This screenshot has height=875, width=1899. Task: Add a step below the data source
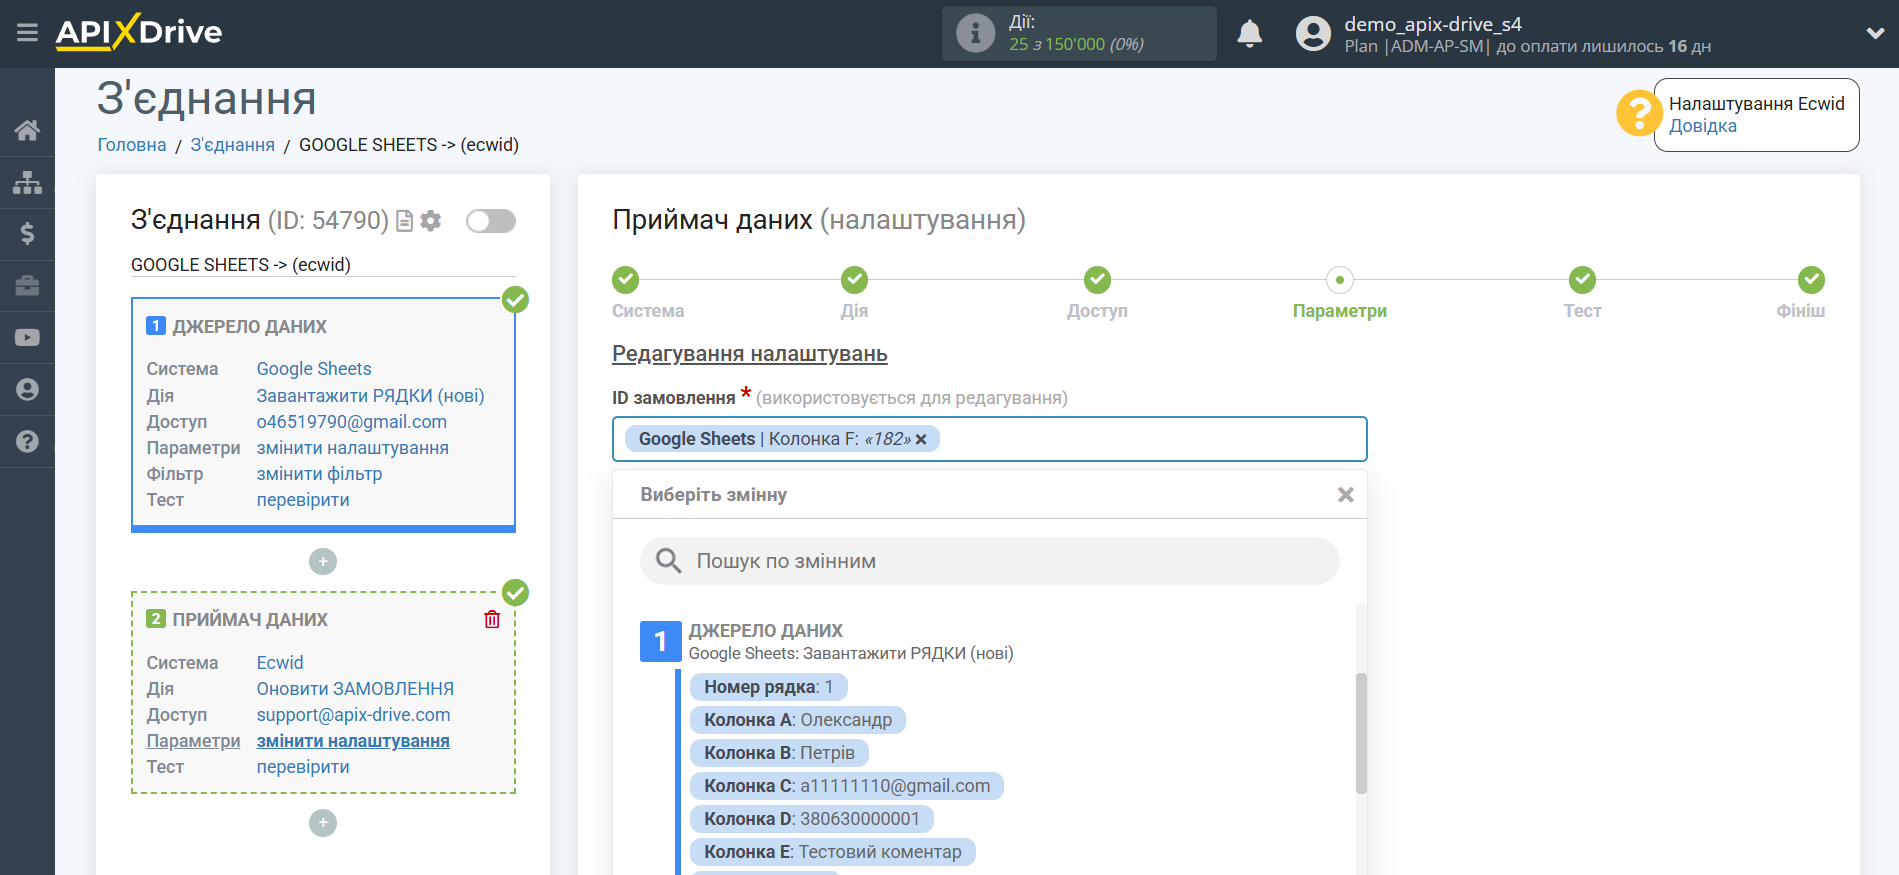point(323,562)
